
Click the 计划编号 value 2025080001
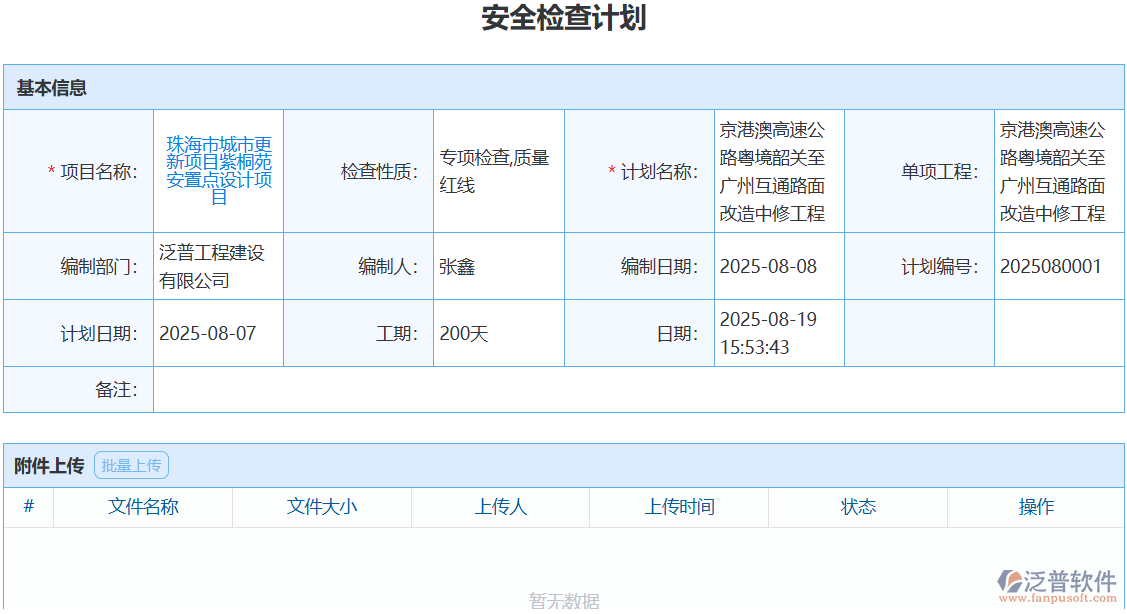[x=1050, y=266]
